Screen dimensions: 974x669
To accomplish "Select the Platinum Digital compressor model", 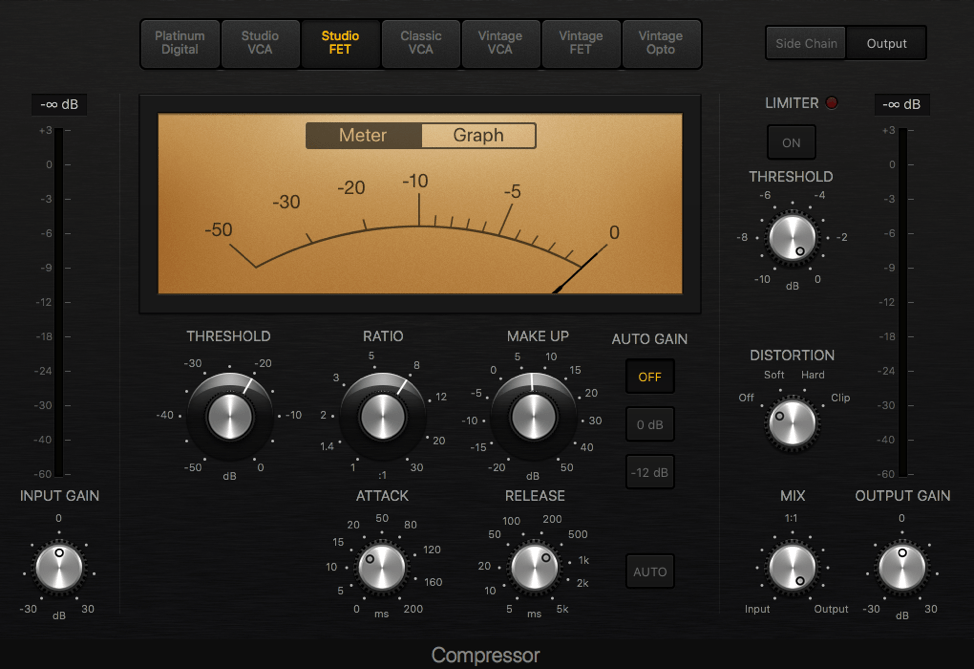I will [180, 43].
